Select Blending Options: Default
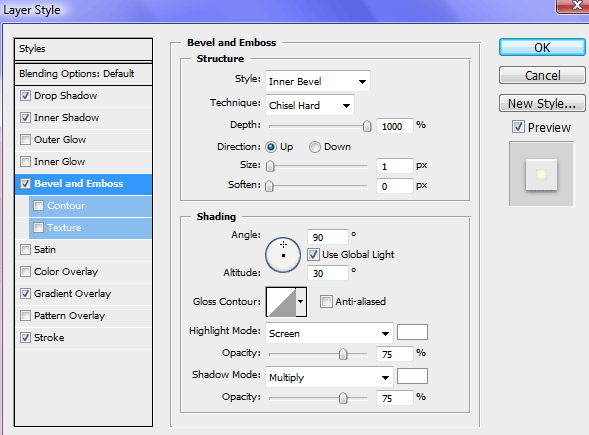 [83, 74]
